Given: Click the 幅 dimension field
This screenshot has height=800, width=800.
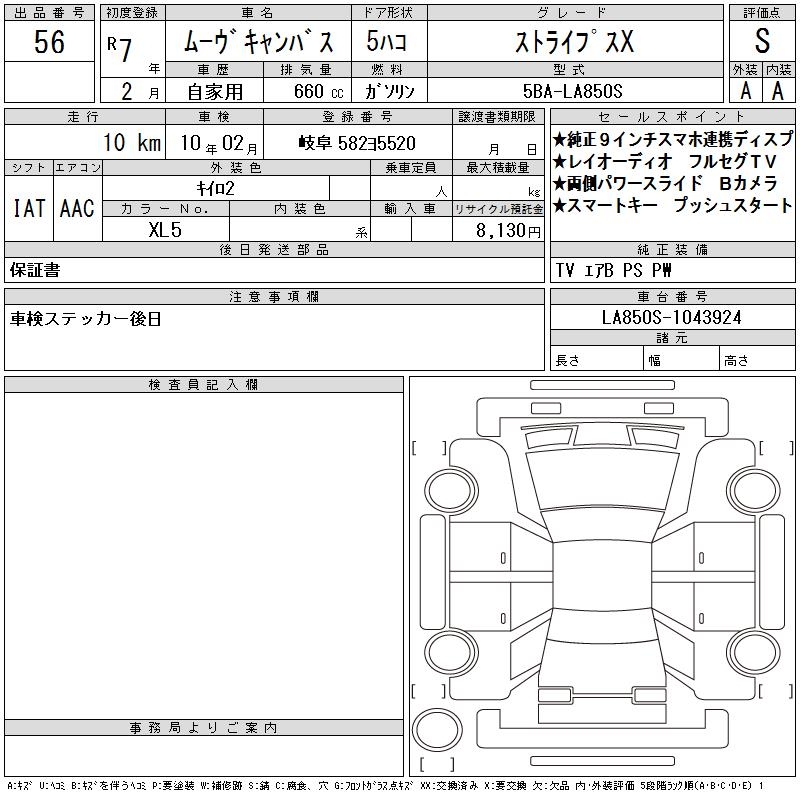Looking at the screenshot, I should 681,360.
